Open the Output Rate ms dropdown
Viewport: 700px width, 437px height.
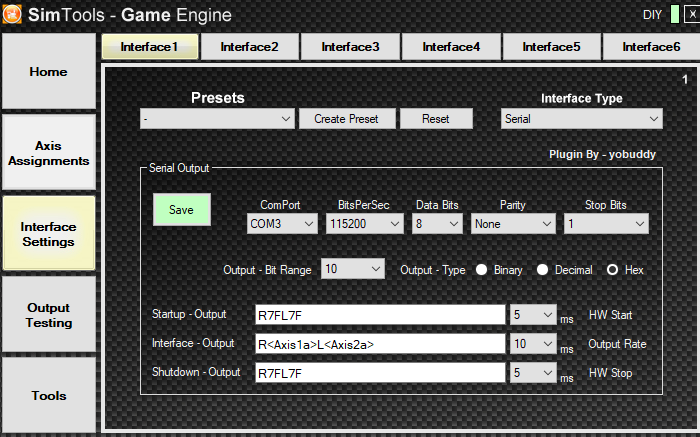[x=532, y=344]
